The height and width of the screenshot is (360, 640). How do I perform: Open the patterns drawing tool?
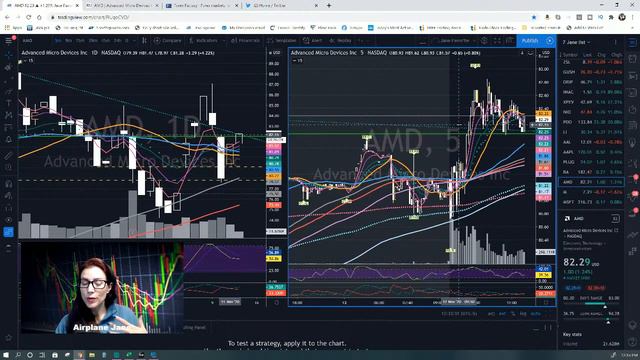point(9,115)
